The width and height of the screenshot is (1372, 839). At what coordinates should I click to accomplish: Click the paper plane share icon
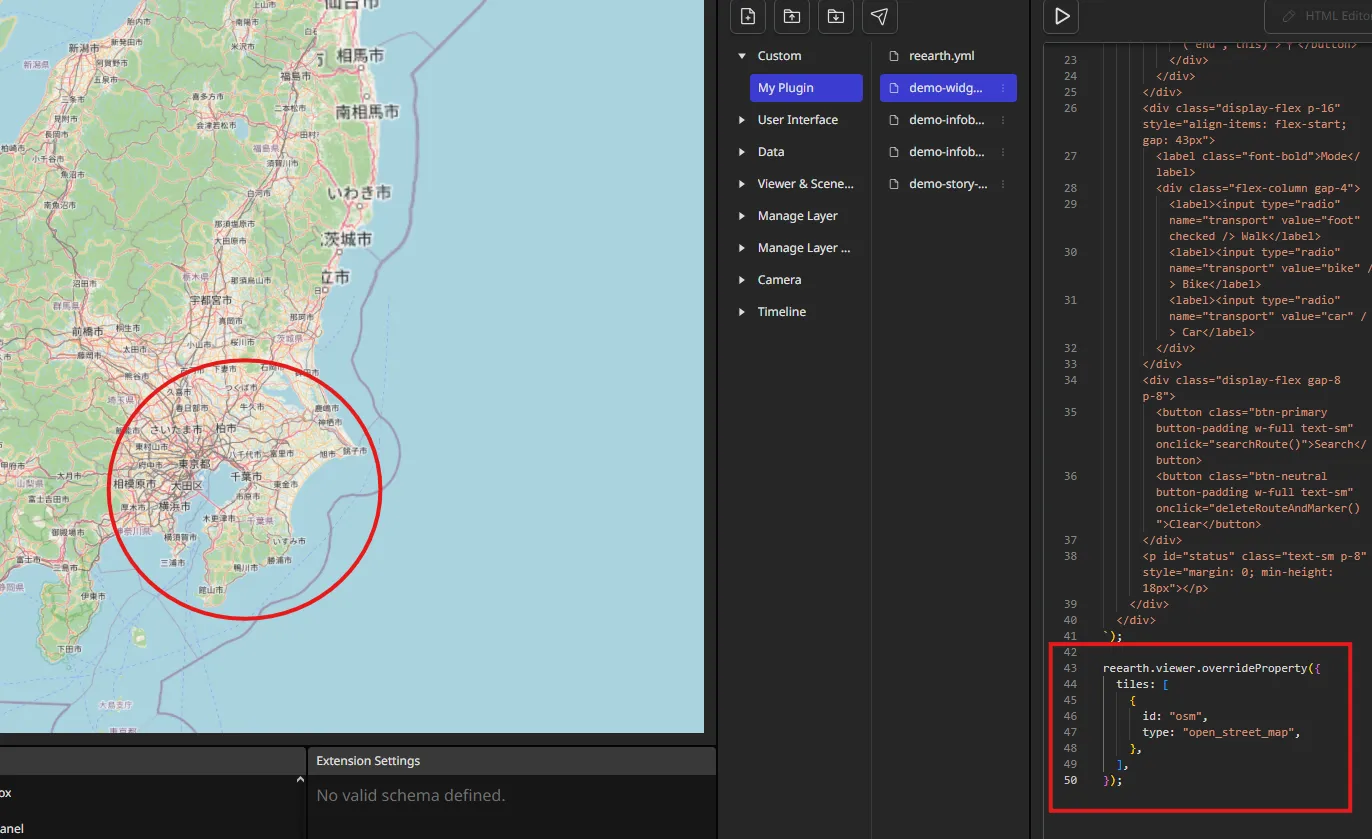click(x=879, y=16)
